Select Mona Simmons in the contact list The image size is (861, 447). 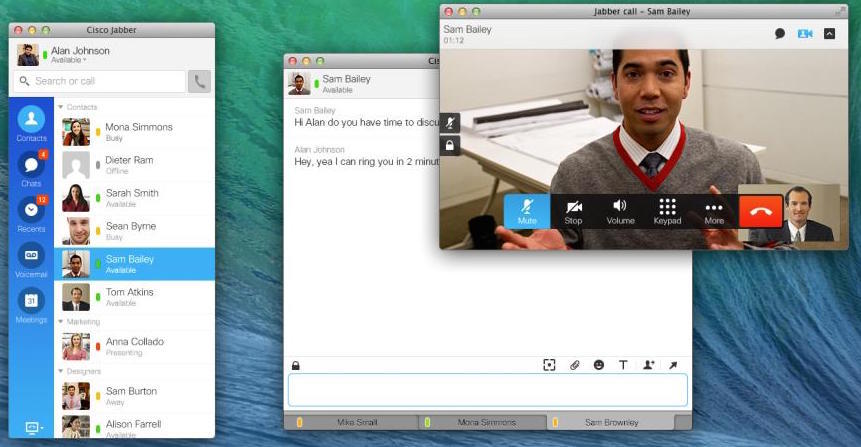[x=135, y=132]
